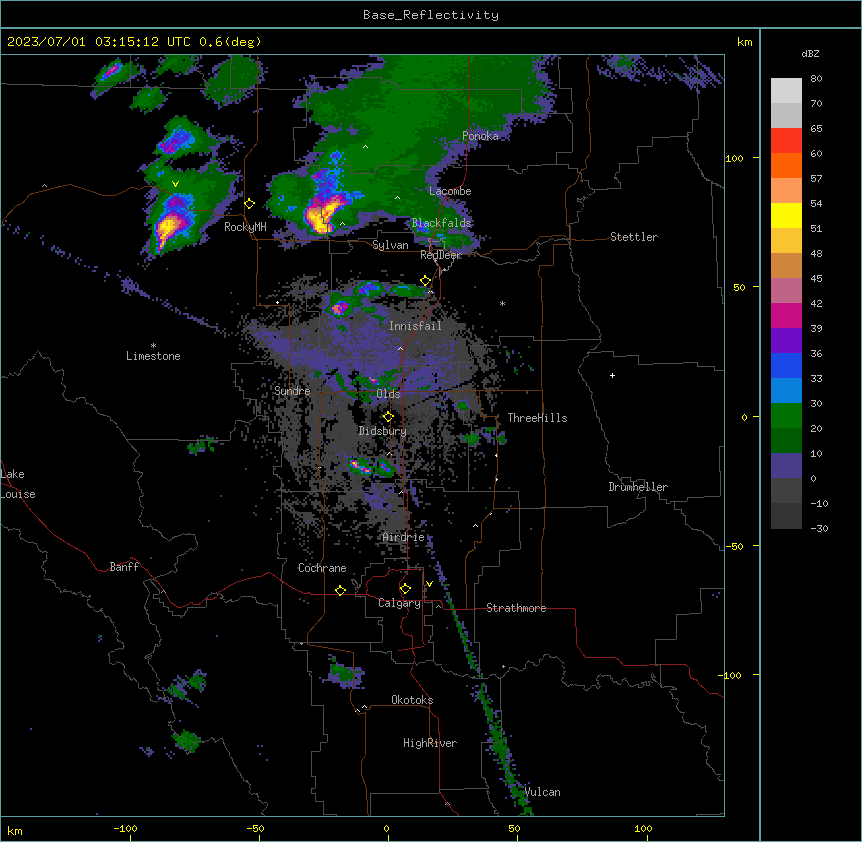Pick the blue 33-36 dBZ legend swatch

tap(786, 365)
